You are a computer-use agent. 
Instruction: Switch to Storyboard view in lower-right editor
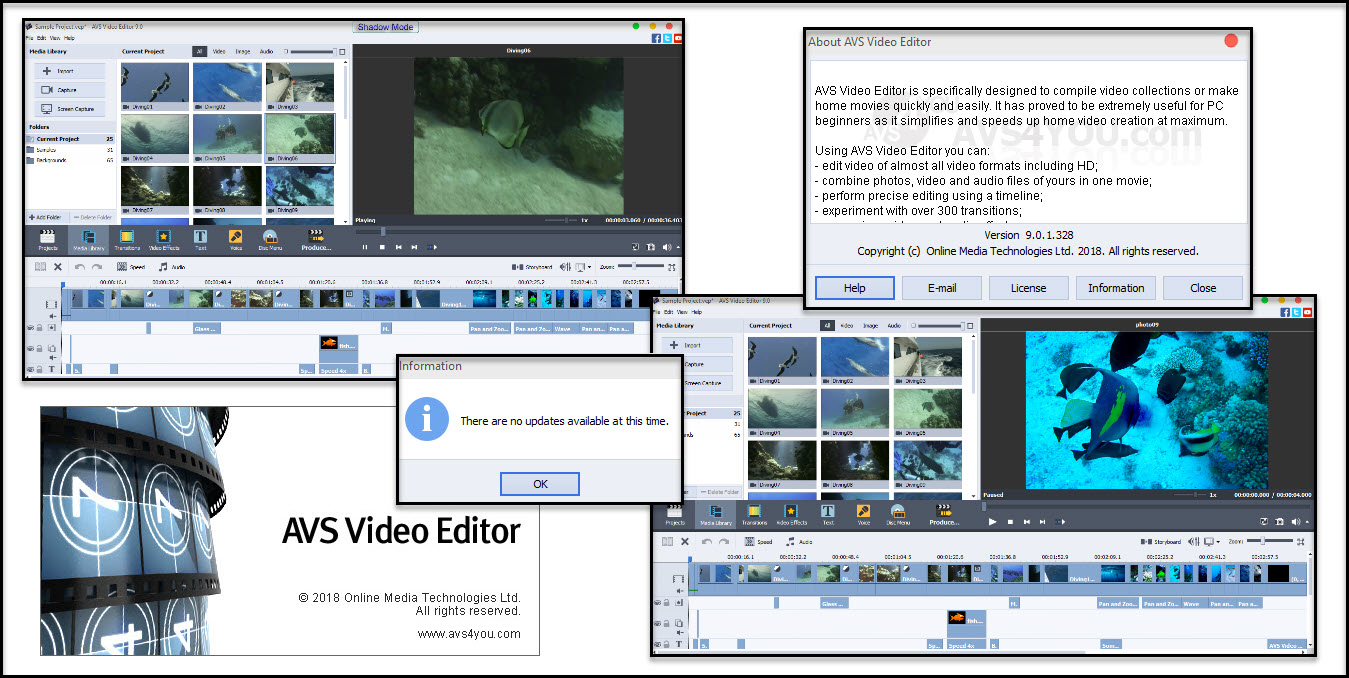tap(1161, 541)
